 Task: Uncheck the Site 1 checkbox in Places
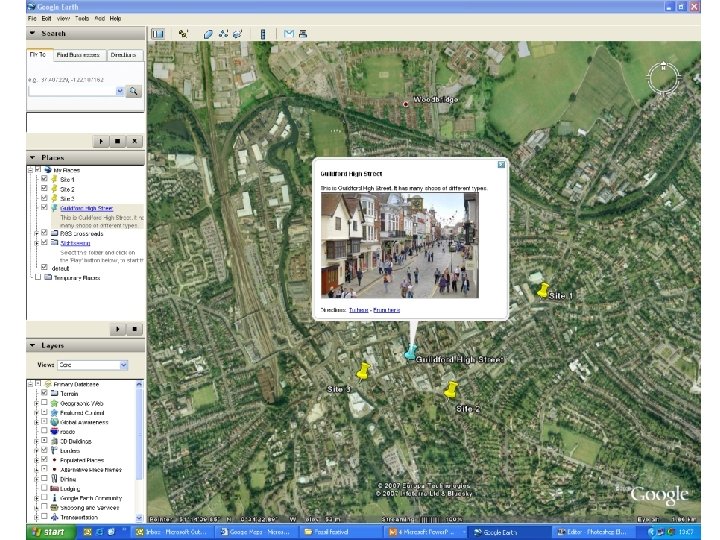[x=45, y=179]
